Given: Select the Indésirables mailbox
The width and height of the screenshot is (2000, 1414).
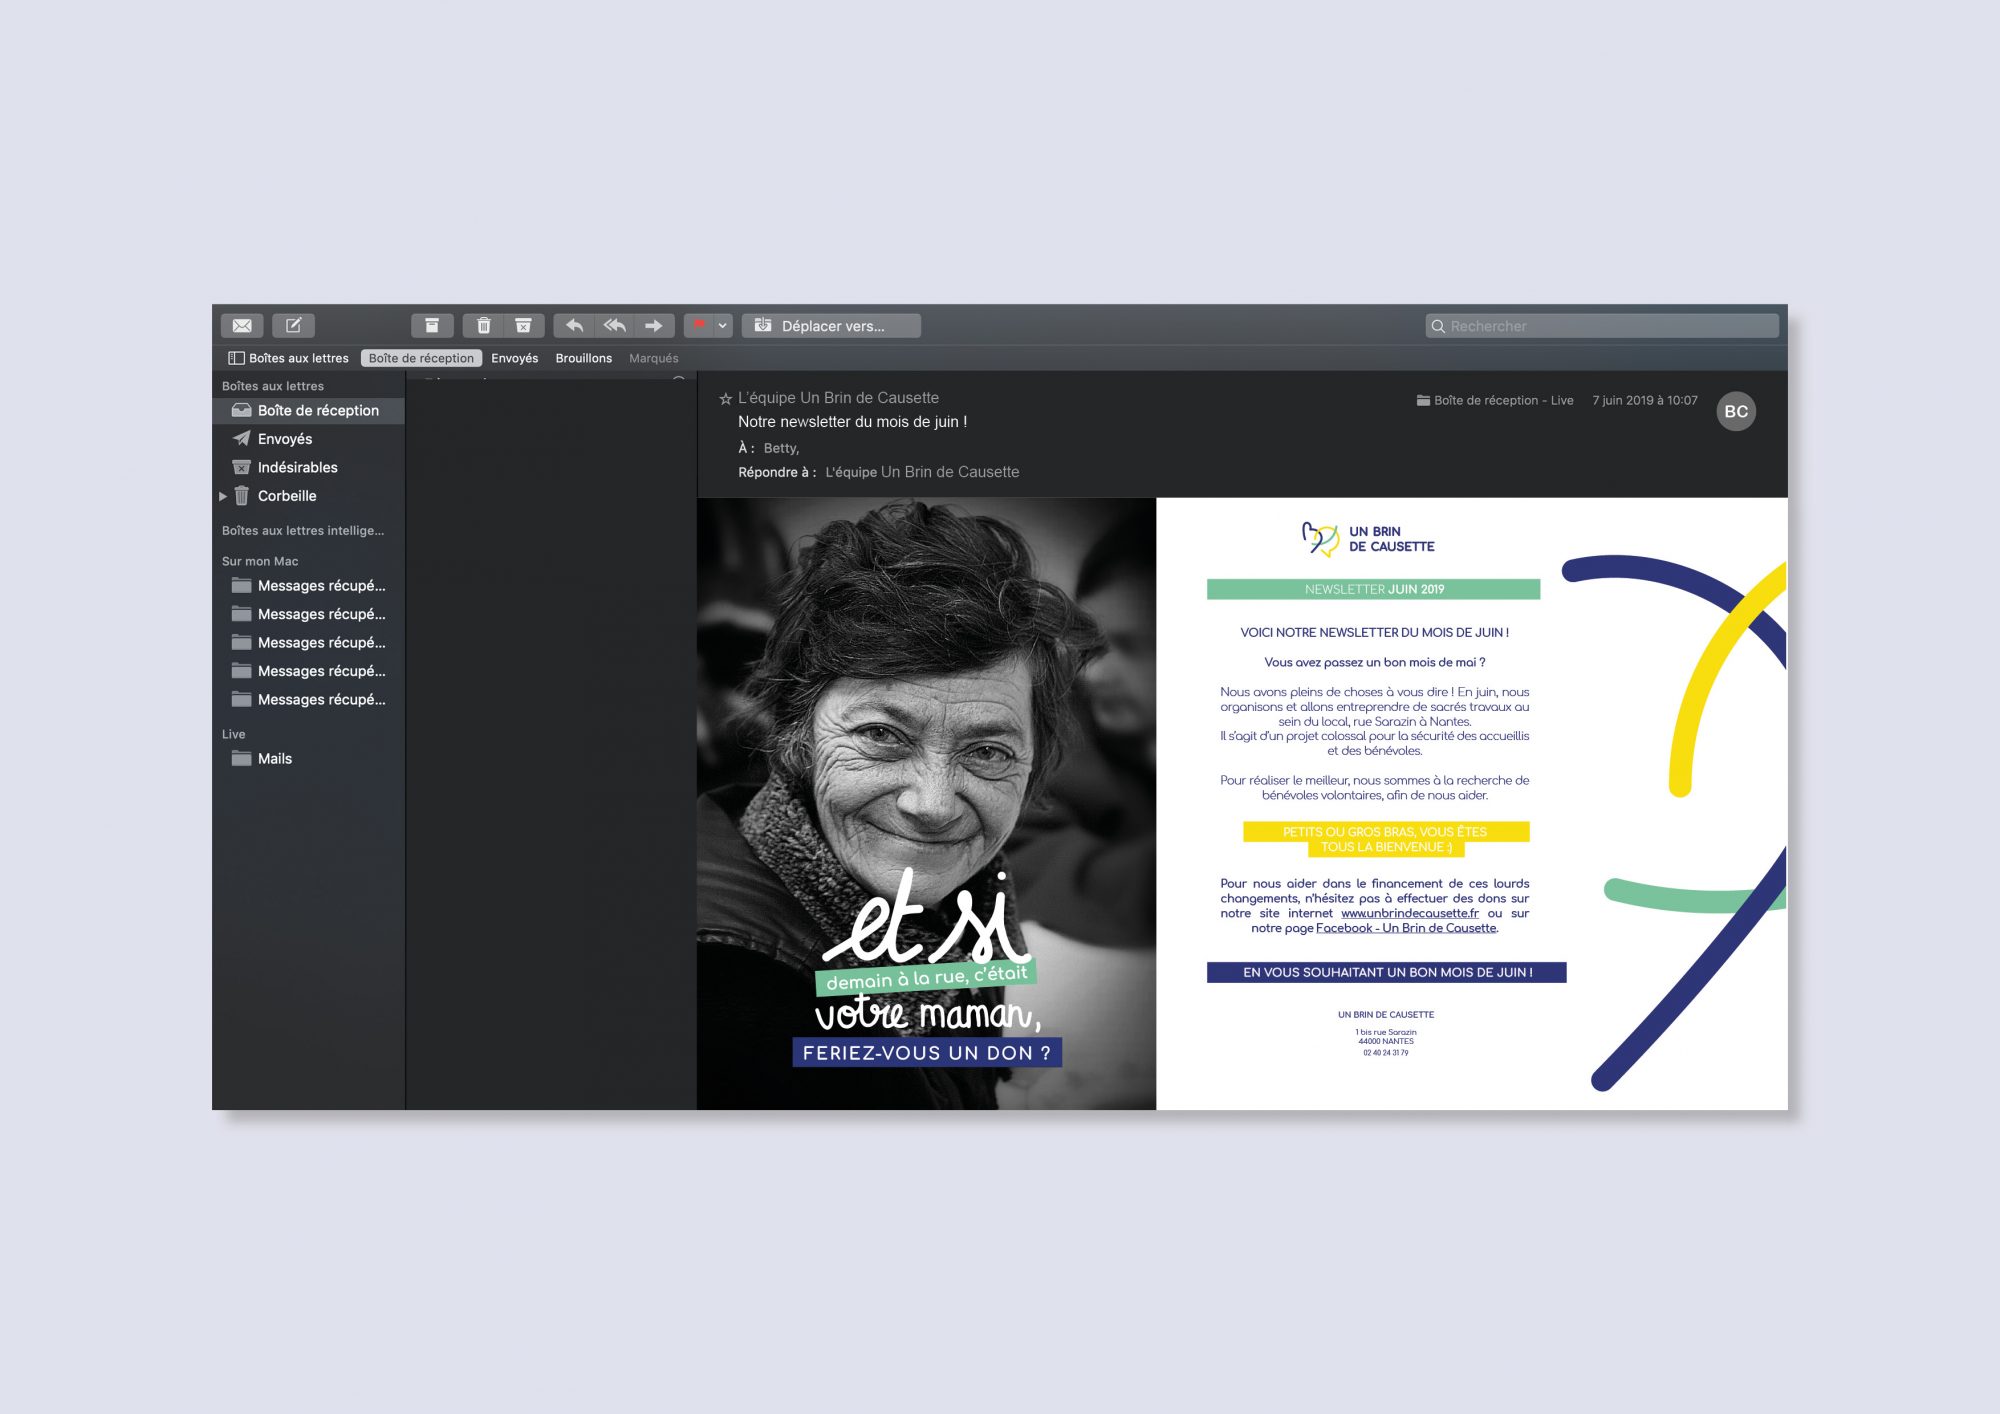Looking at the screenshot, I should pos(297,467).
